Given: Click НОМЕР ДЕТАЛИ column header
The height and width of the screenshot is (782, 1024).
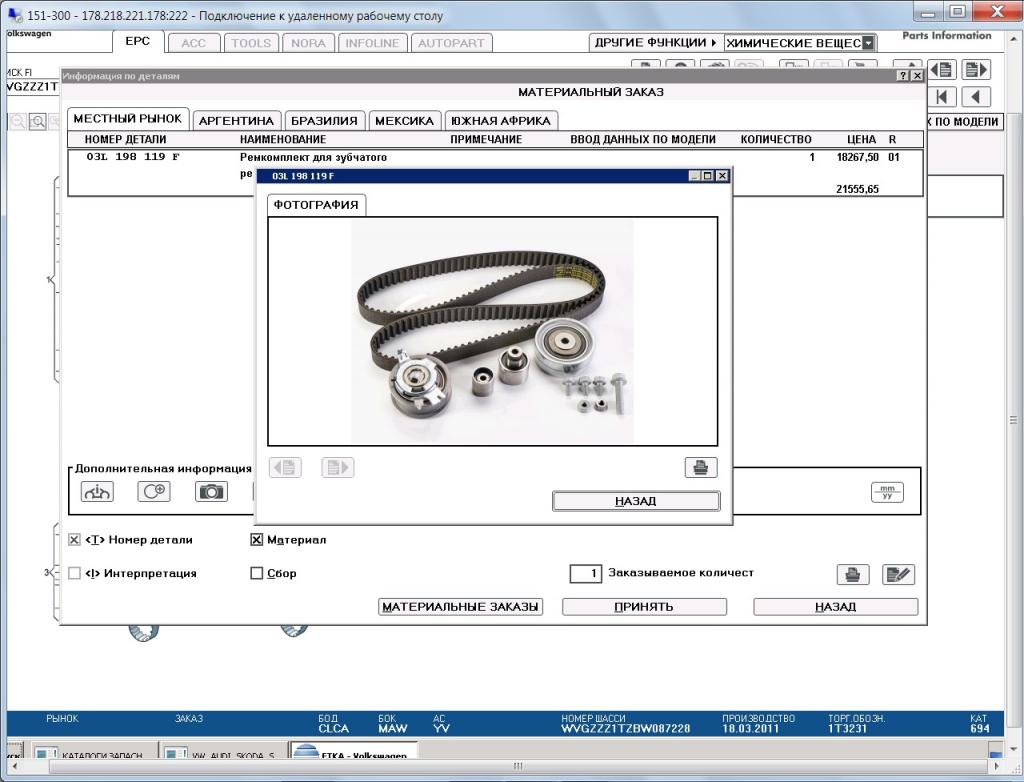Looking at the screenshot, I should [125, 139].
